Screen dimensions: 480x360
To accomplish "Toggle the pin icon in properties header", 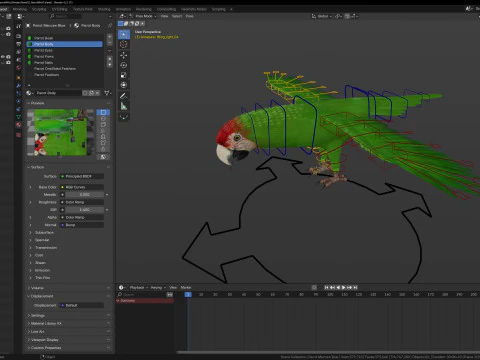I will [110, 25].
